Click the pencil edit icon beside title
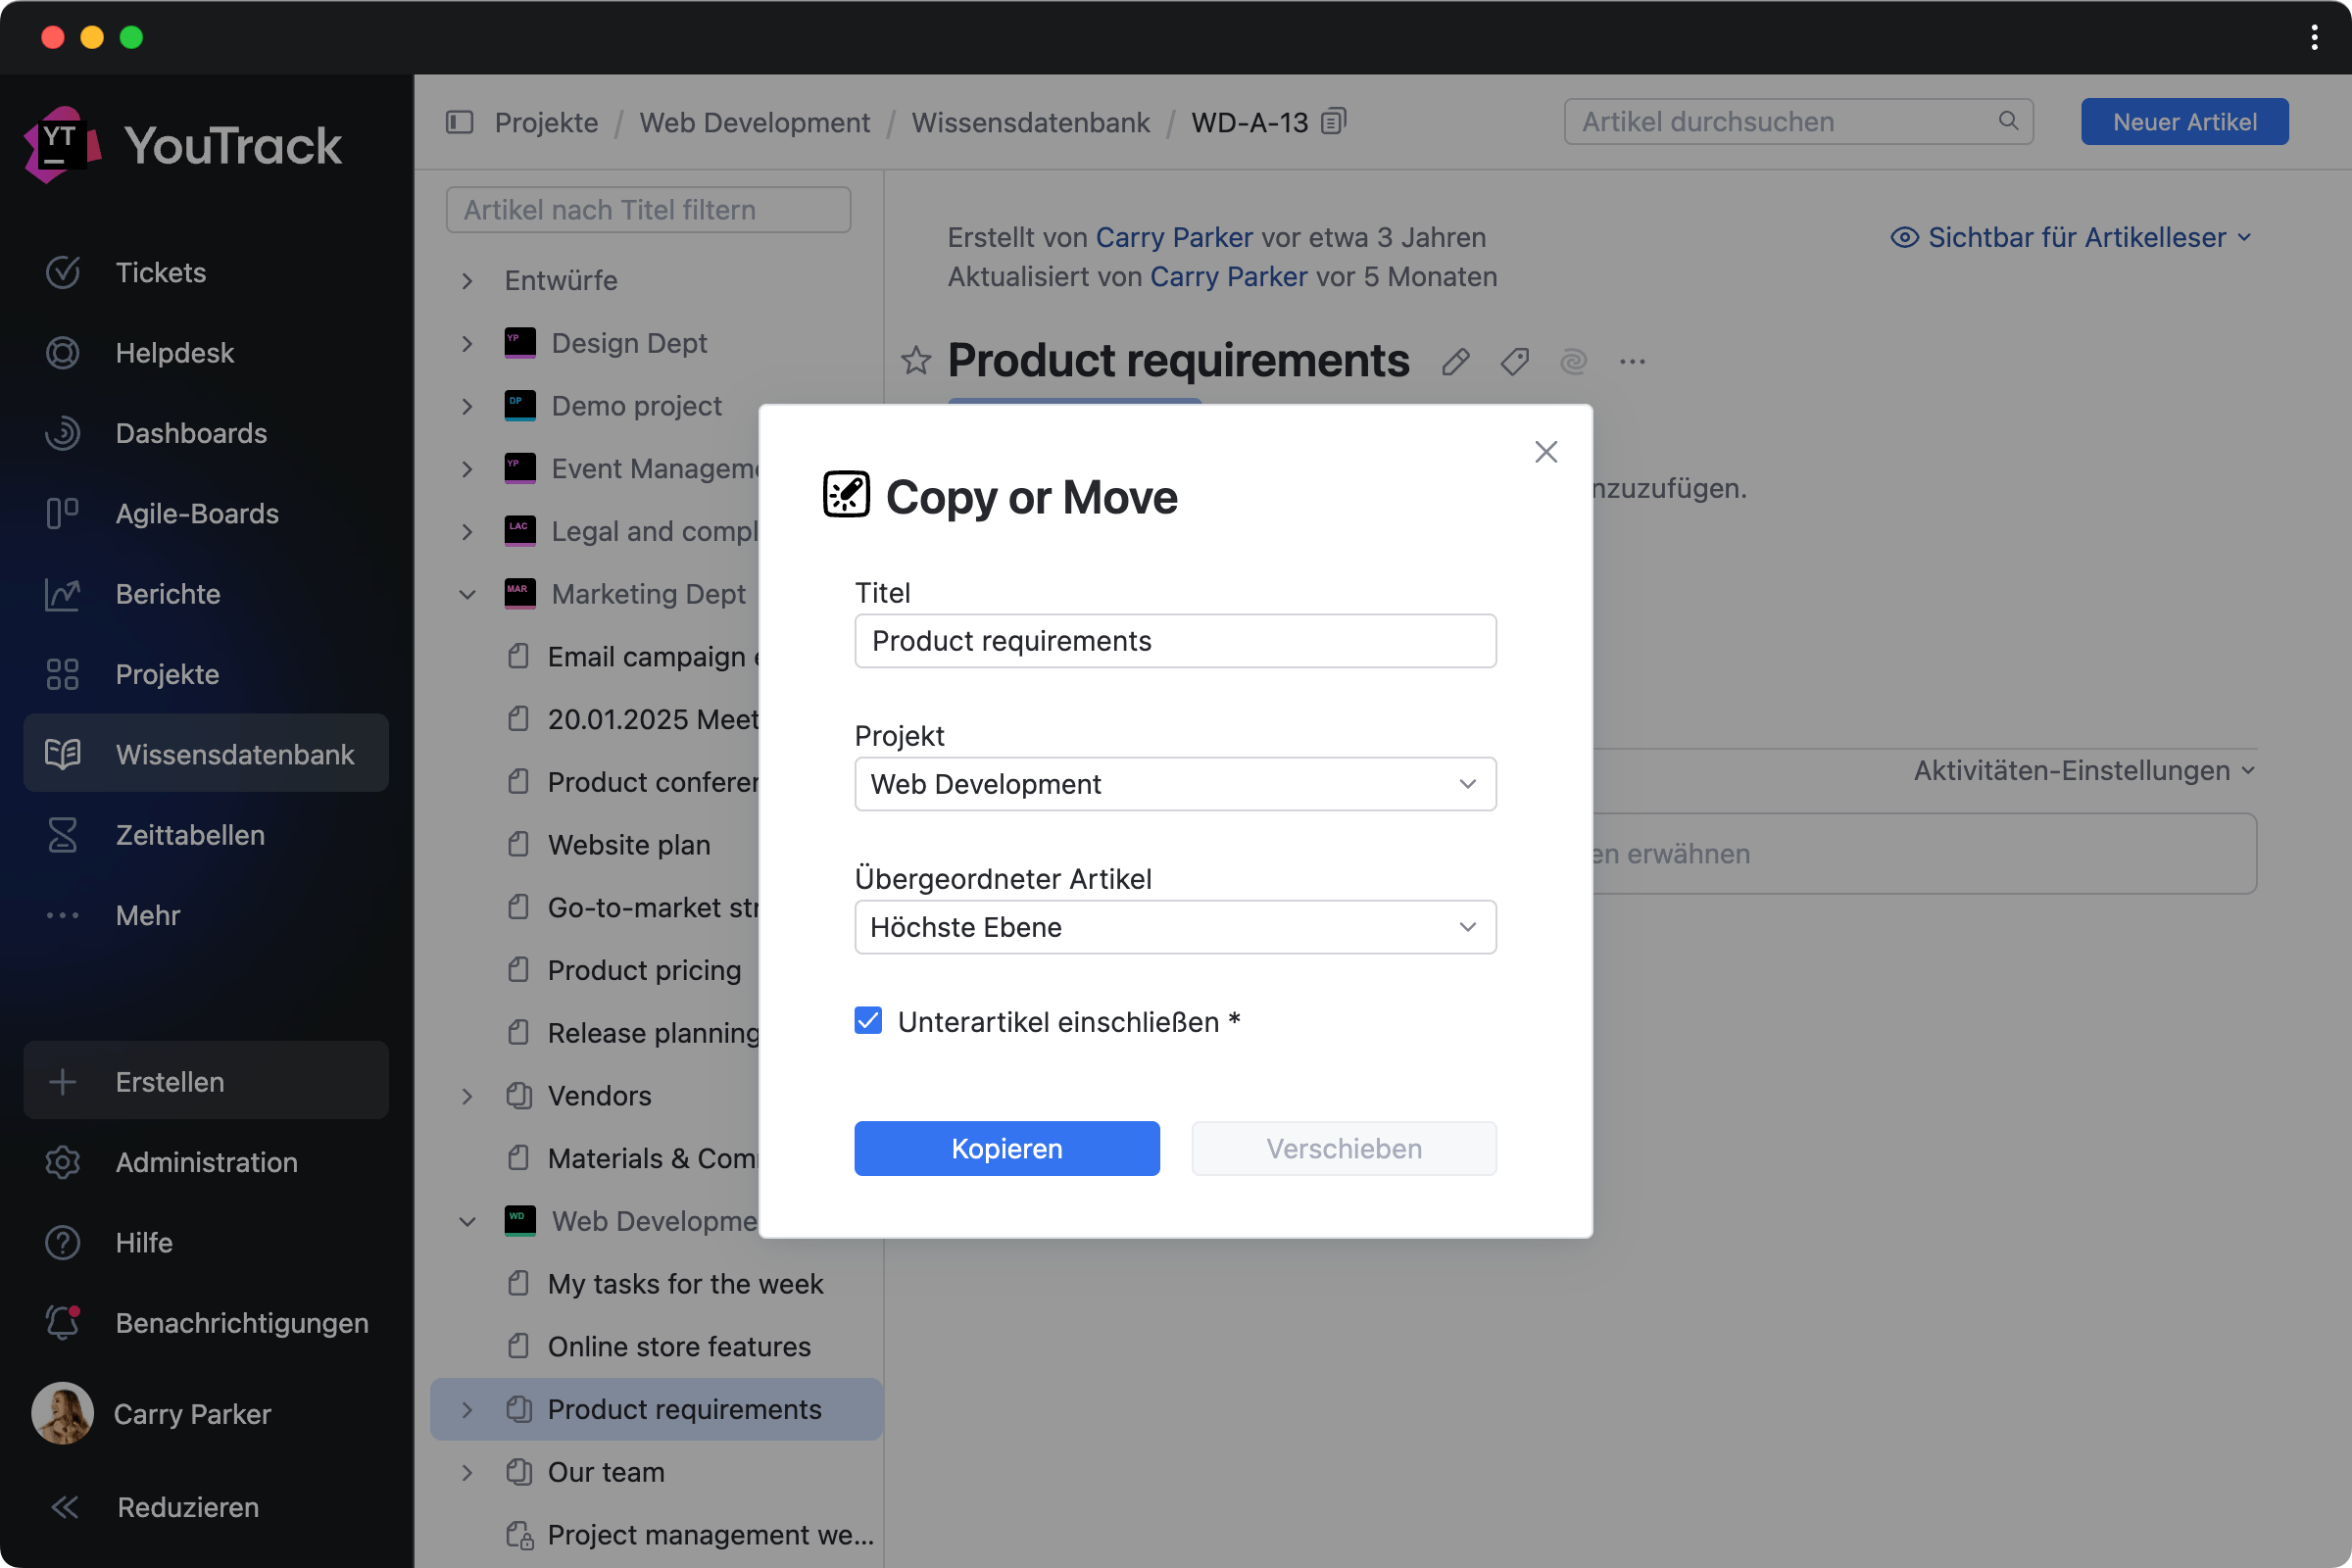This screenshot has width=2352, height=1568. 1455,362
